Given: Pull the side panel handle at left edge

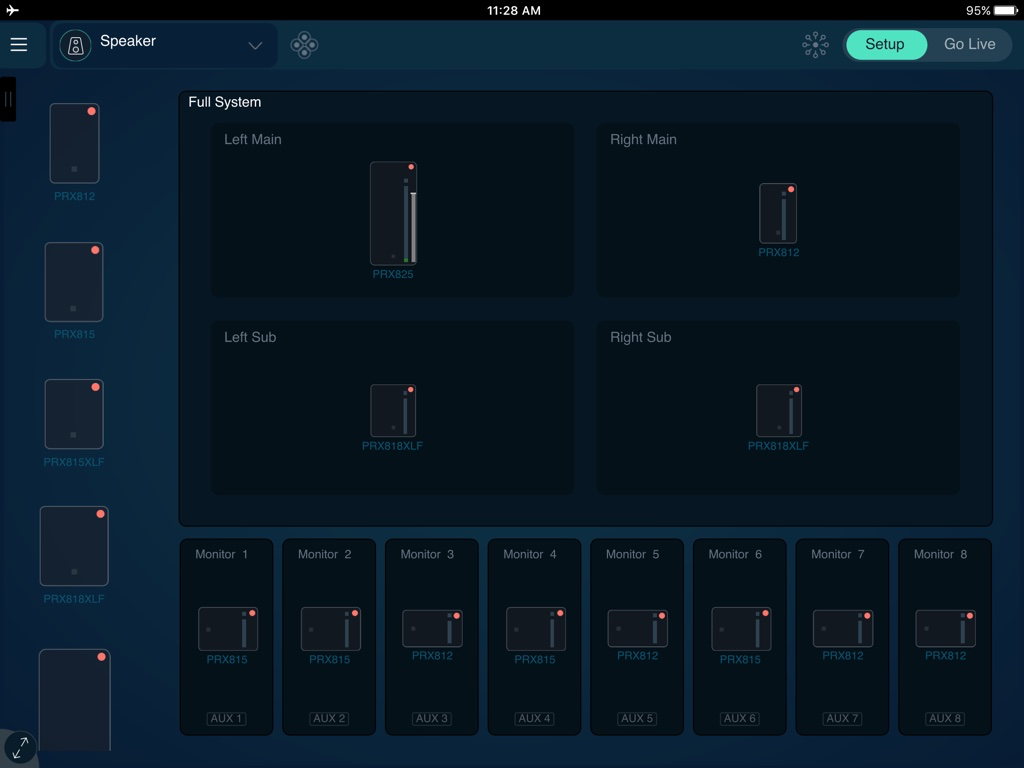Looking at the screenshot, I should tap(8, 99).
